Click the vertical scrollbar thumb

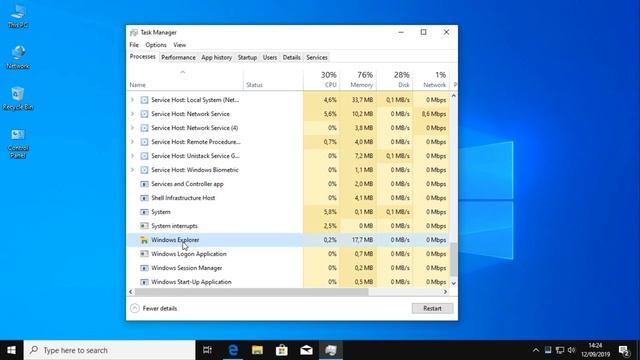pos(453,260)
